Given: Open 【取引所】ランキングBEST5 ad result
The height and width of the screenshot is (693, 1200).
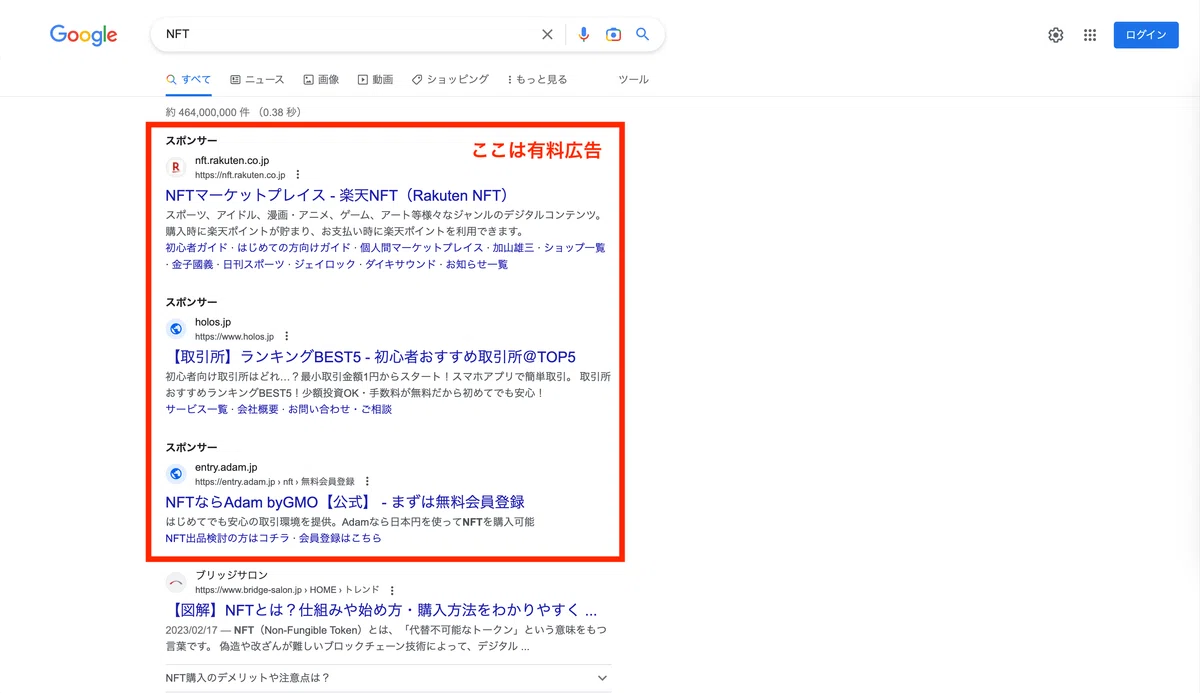Looking at the screenshot, I should pos(371,357).
